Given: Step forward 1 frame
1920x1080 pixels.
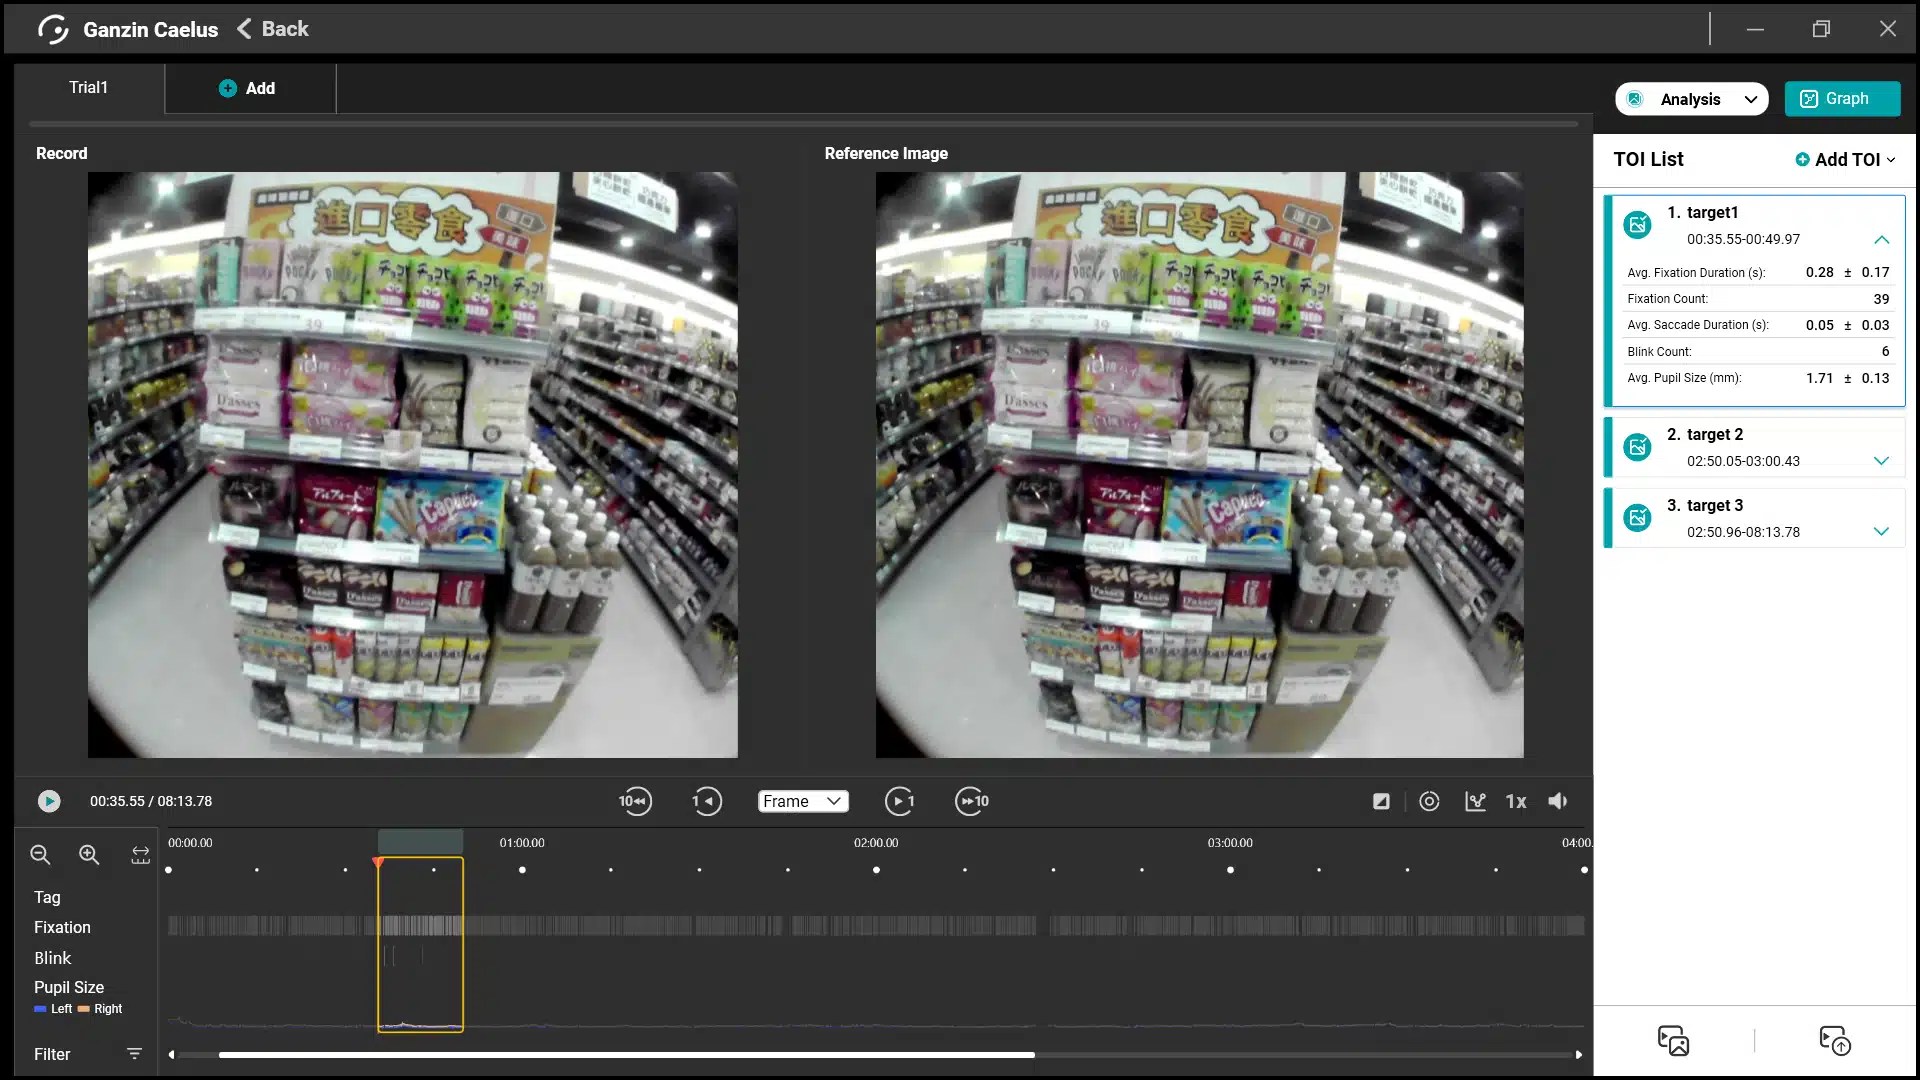Looking at the screenshot, I should click(900, 801).
